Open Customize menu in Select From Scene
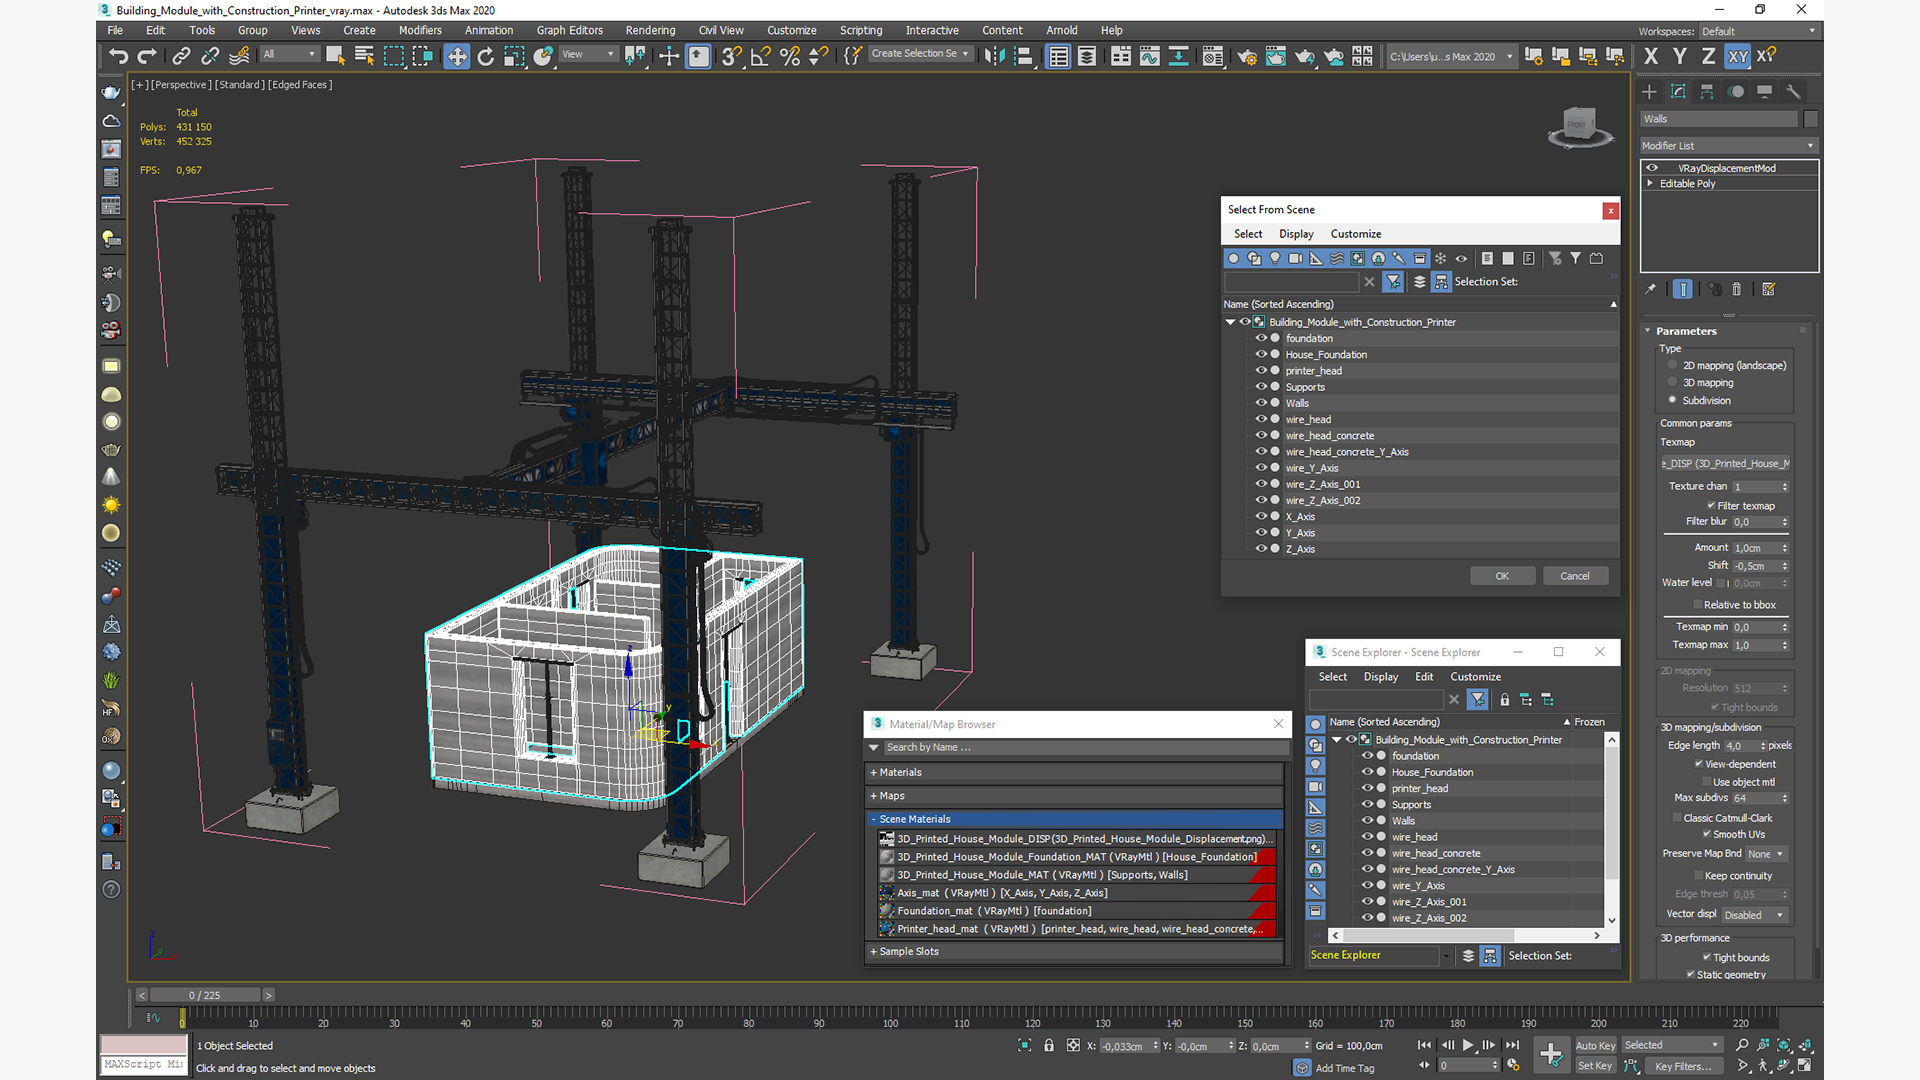 tap(1355, 234)
